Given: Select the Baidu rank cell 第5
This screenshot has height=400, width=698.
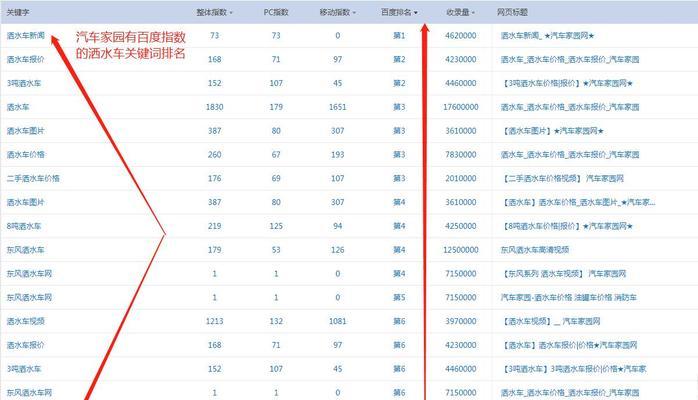Looking at the screenshot, I should pos(399,297).
